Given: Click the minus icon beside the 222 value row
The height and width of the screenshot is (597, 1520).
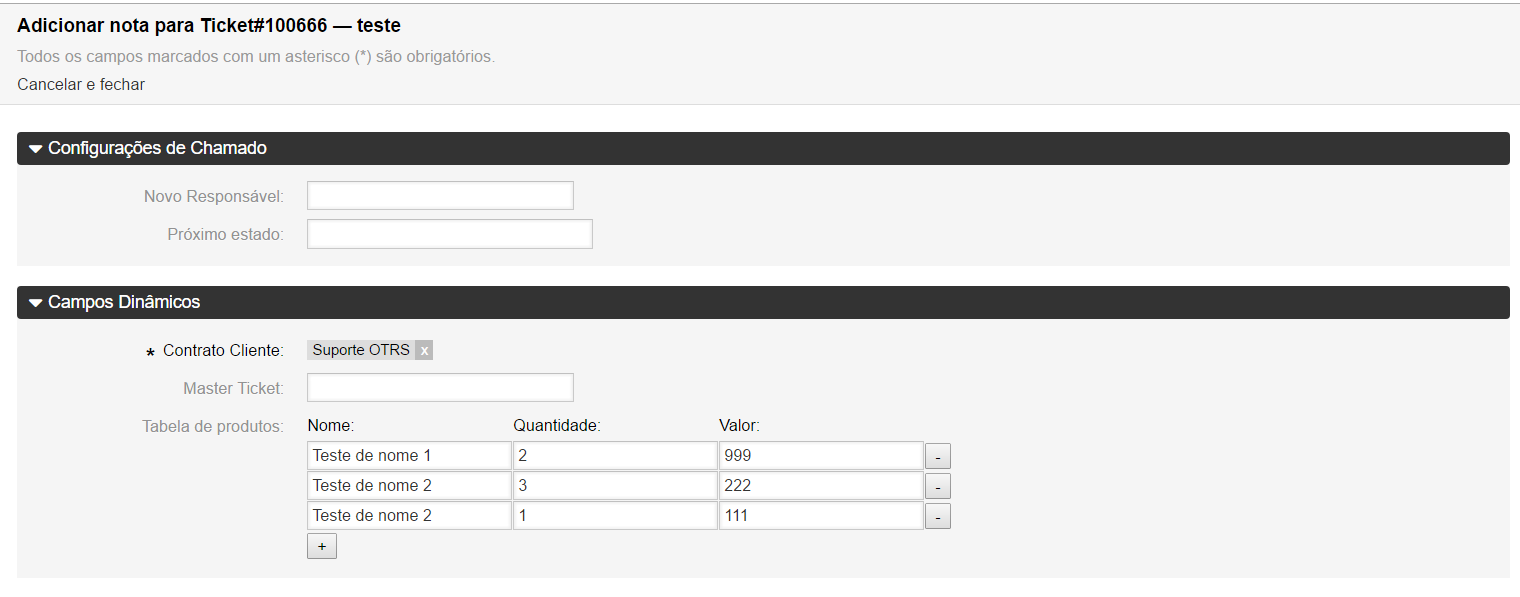Looking at the screenshot, I should tap(938, 485).
